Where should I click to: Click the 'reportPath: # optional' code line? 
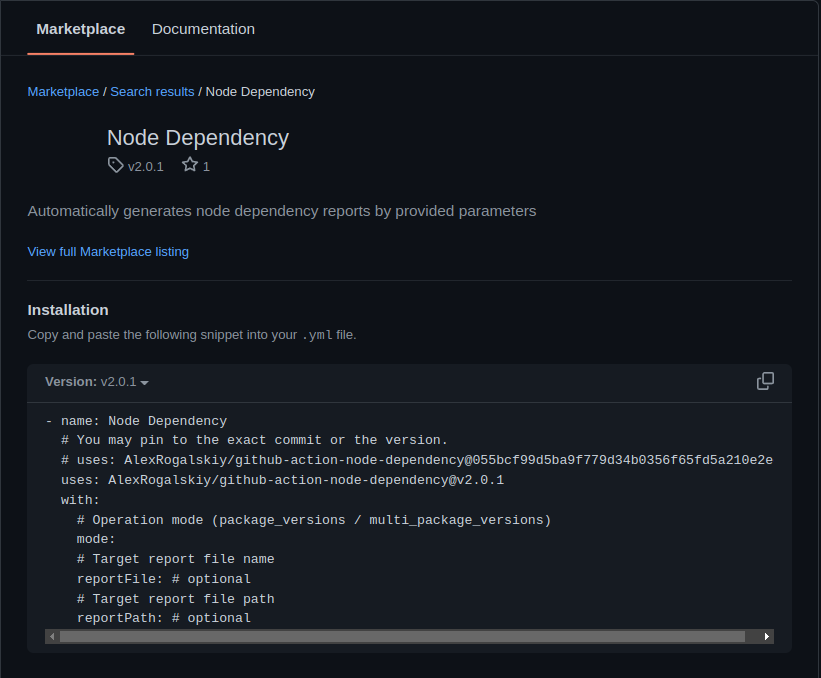[163, 618]
